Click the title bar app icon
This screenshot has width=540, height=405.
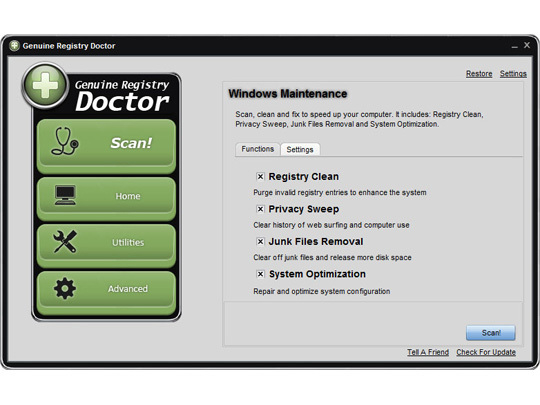[x=14, y=45]
